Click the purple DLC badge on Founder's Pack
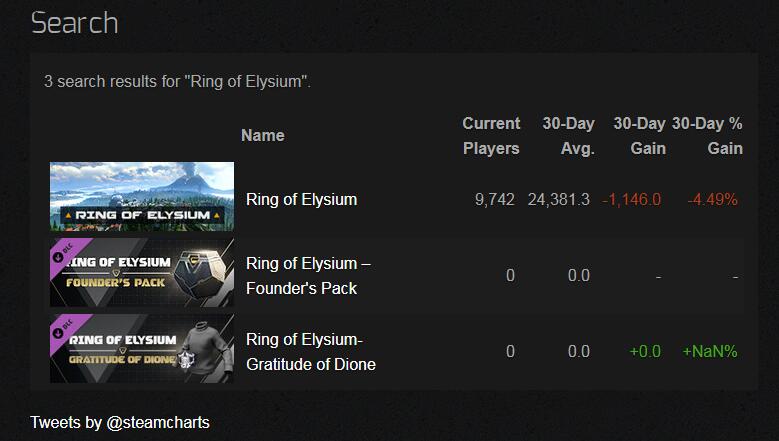The height and width of the screenshot is (441, 779). coord(62,254)
